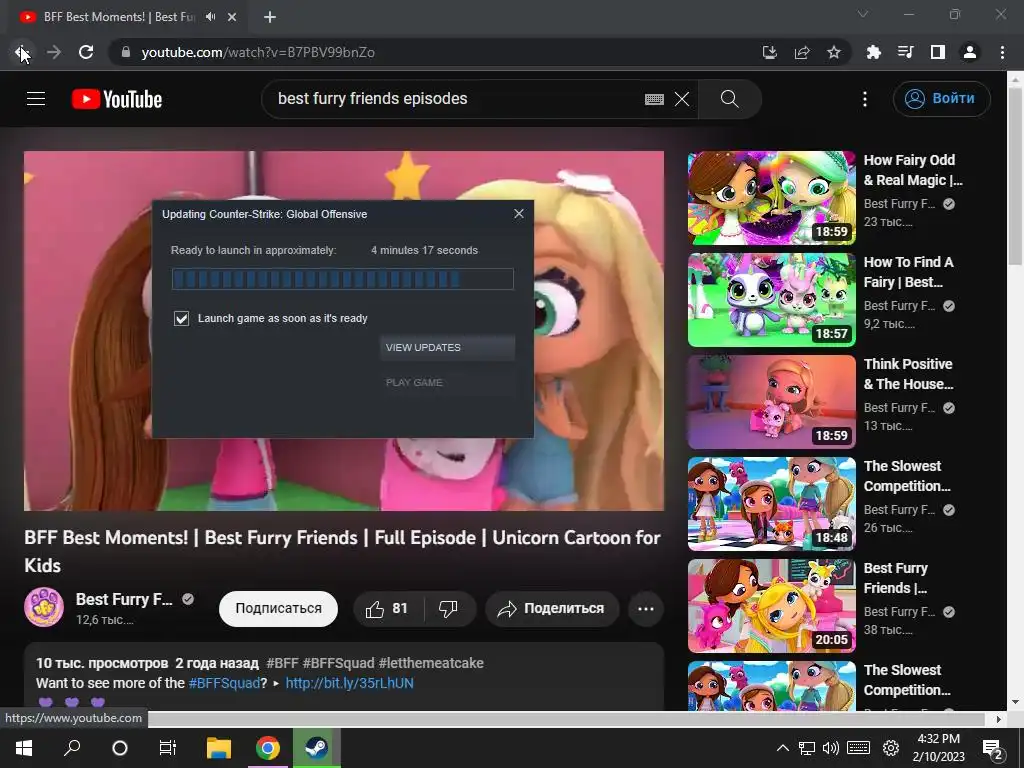The width and height of the screenshot is (1024, 768).
Task: Click the Steam update progress bar
Action: click(x=342, y=279)
